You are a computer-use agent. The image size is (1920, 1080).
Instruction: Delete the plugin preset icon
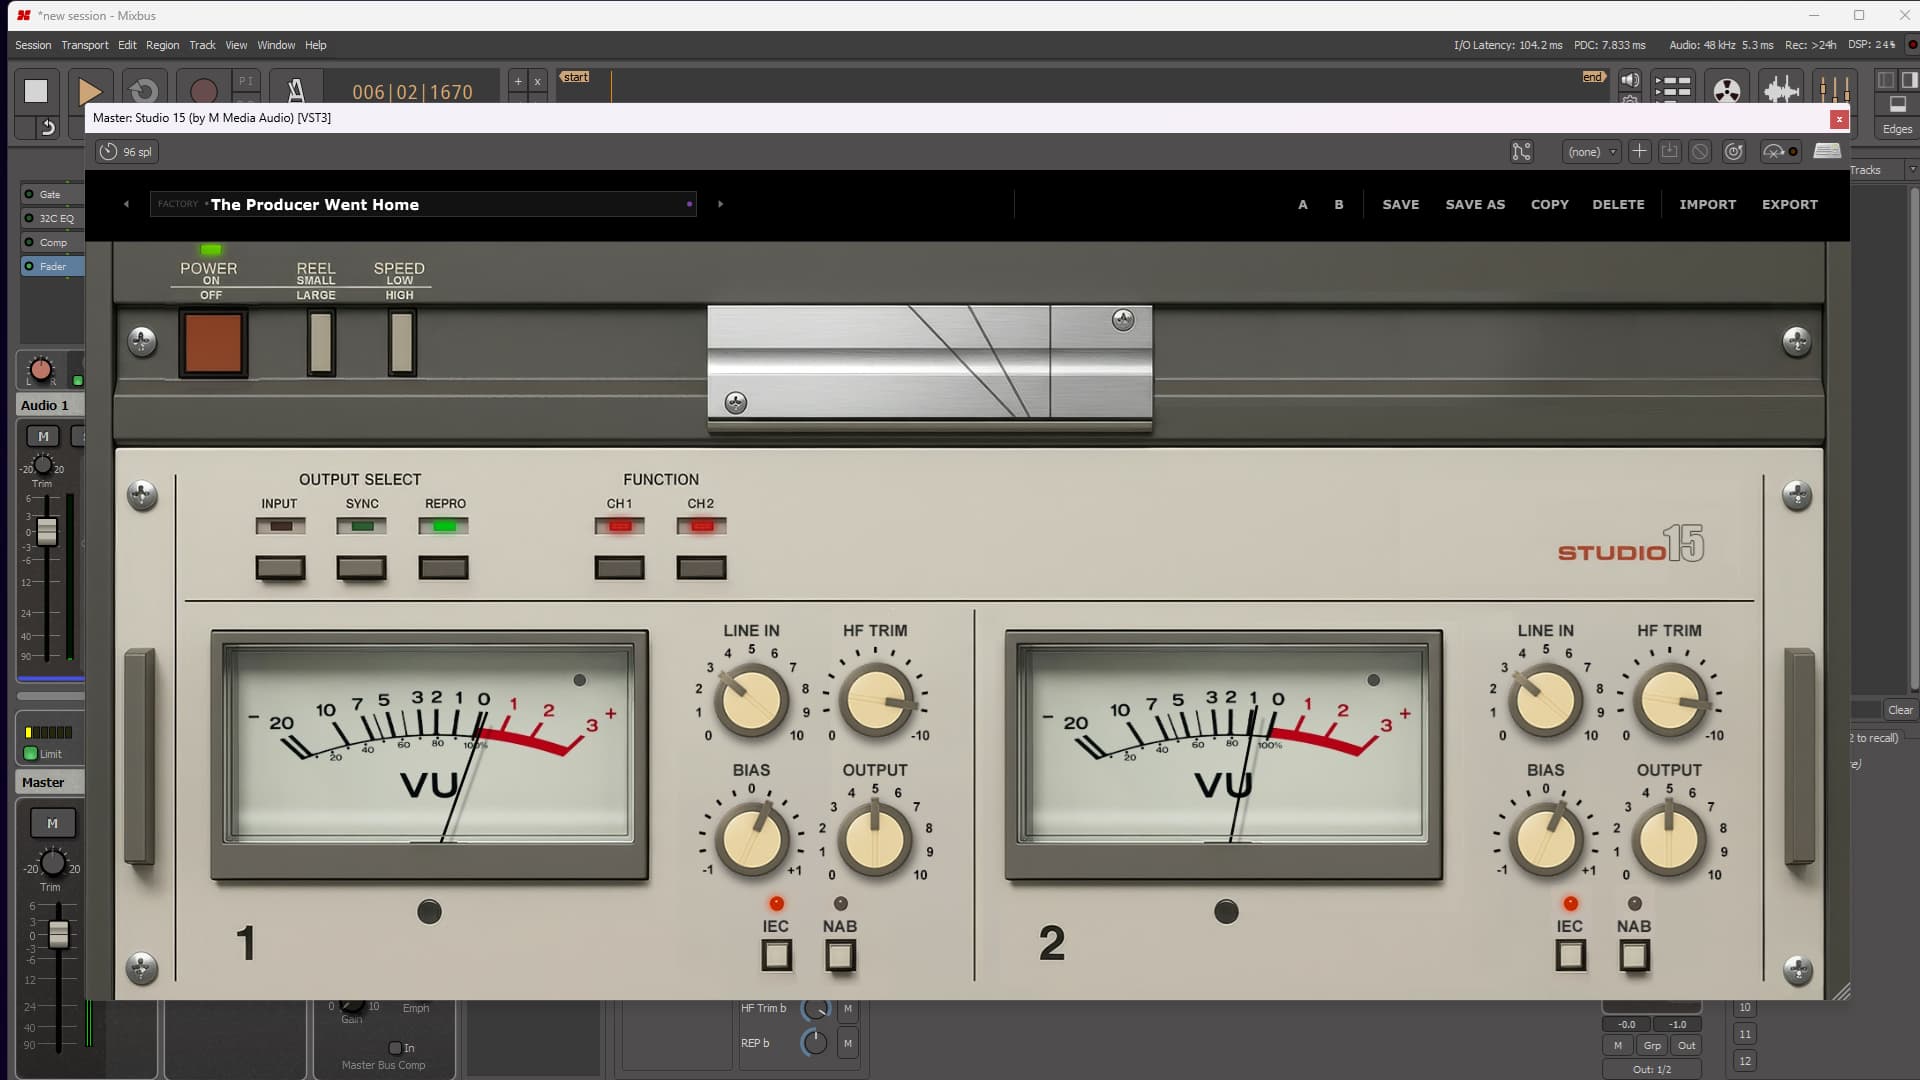1700,152
